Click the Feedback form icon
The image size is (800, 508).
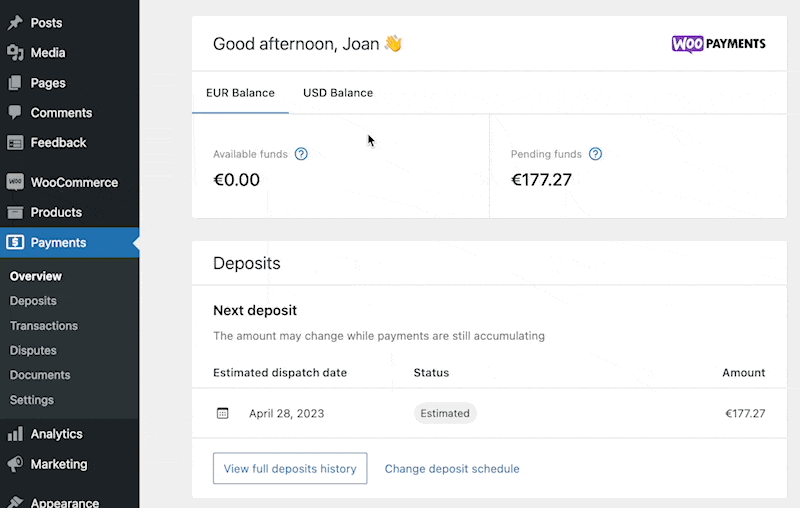click(15, 143)
